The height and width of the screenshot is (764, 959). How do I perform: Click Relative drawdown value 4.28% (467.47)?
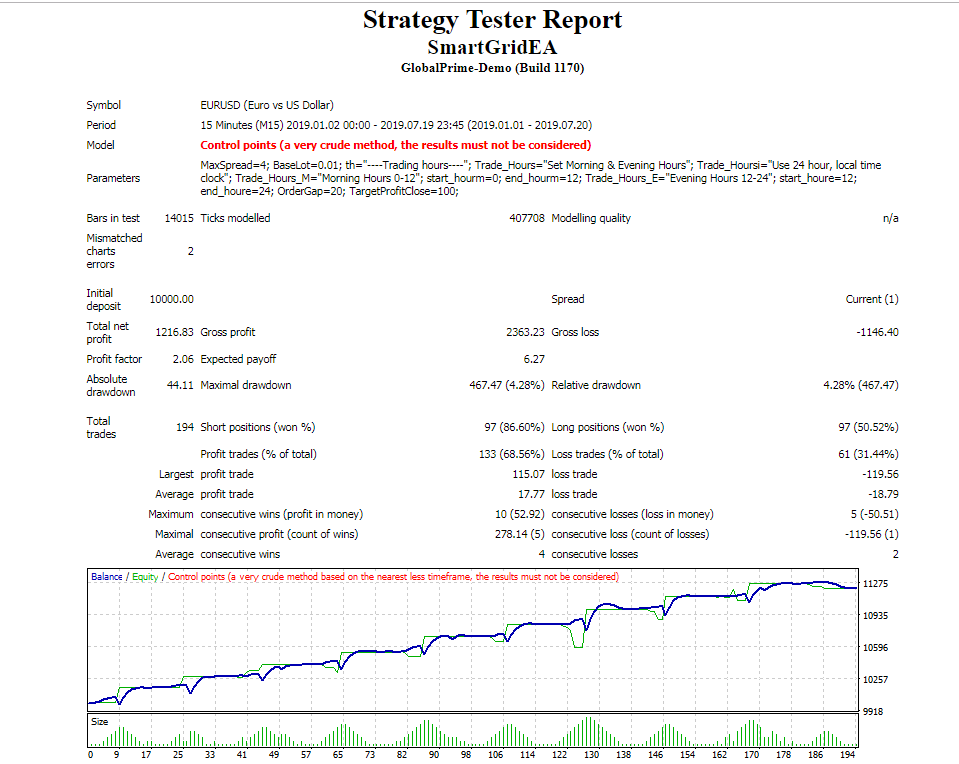tap(861, 385)
